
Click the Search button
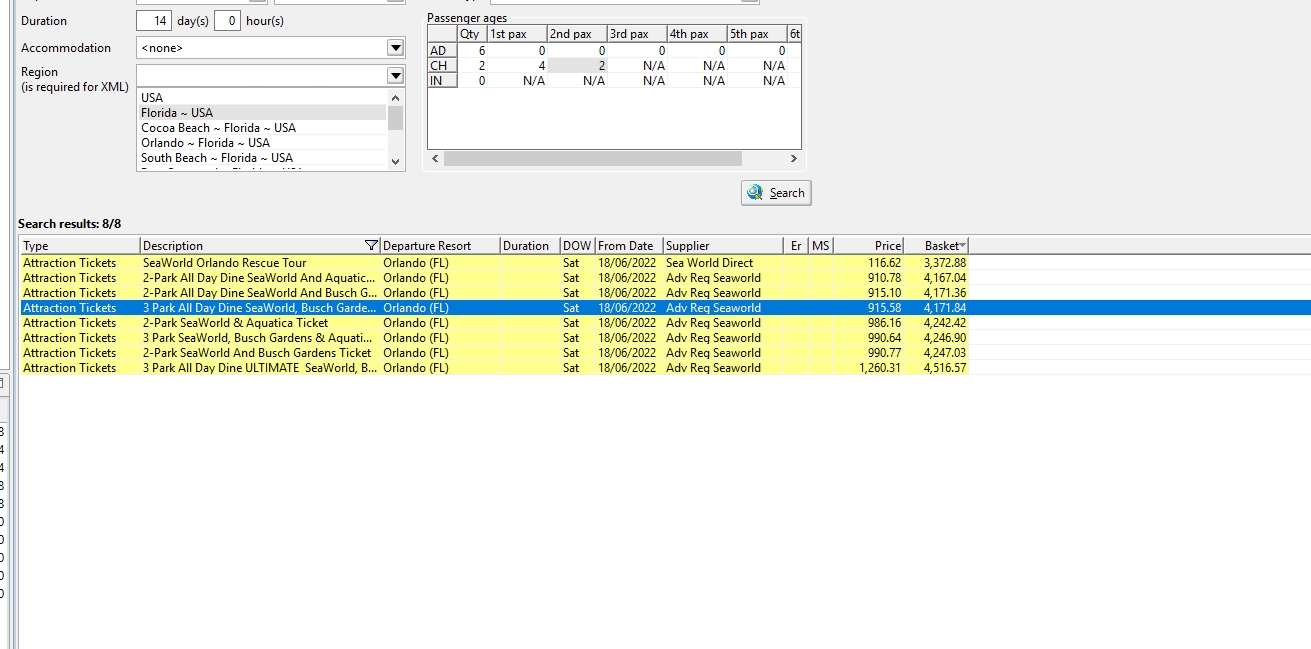pyautogui.click(x=776, y=193)
